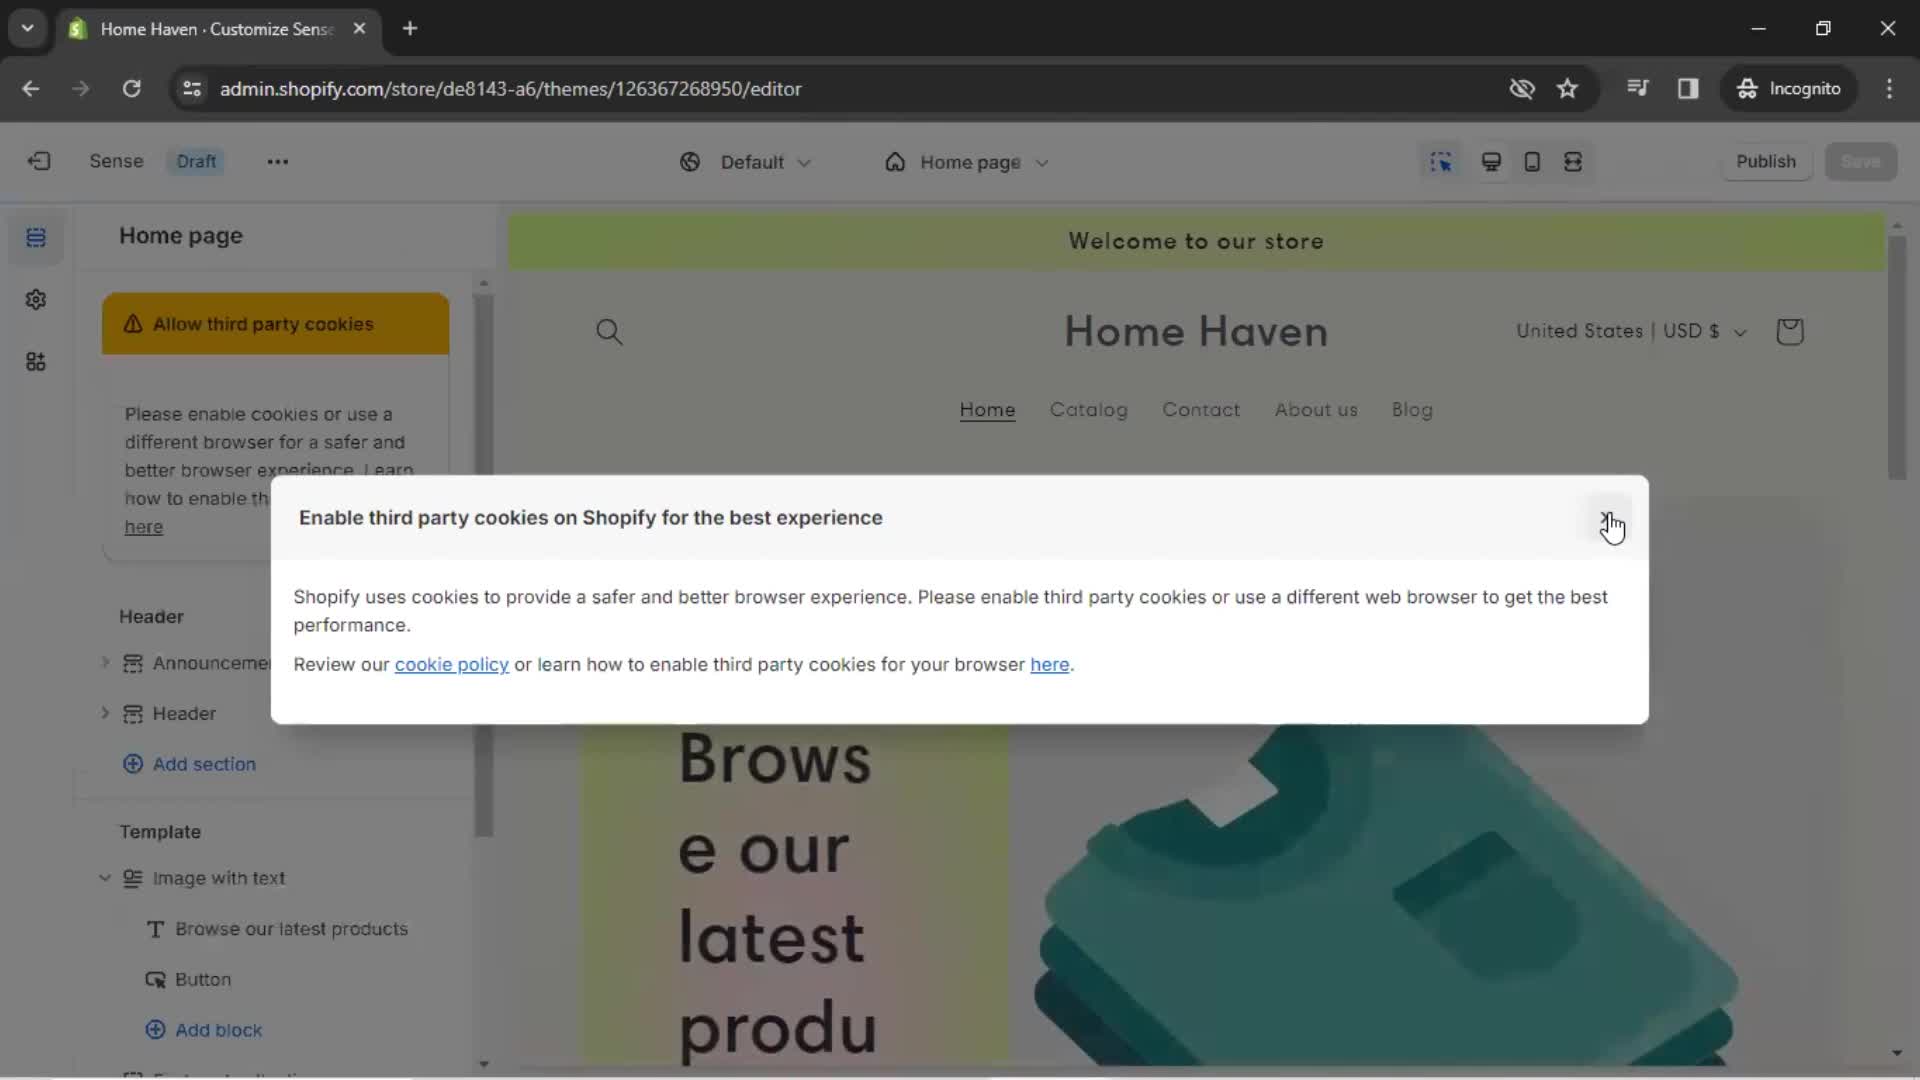
Task: Open the search icon in storefront
Action: [x=609, y=331]
